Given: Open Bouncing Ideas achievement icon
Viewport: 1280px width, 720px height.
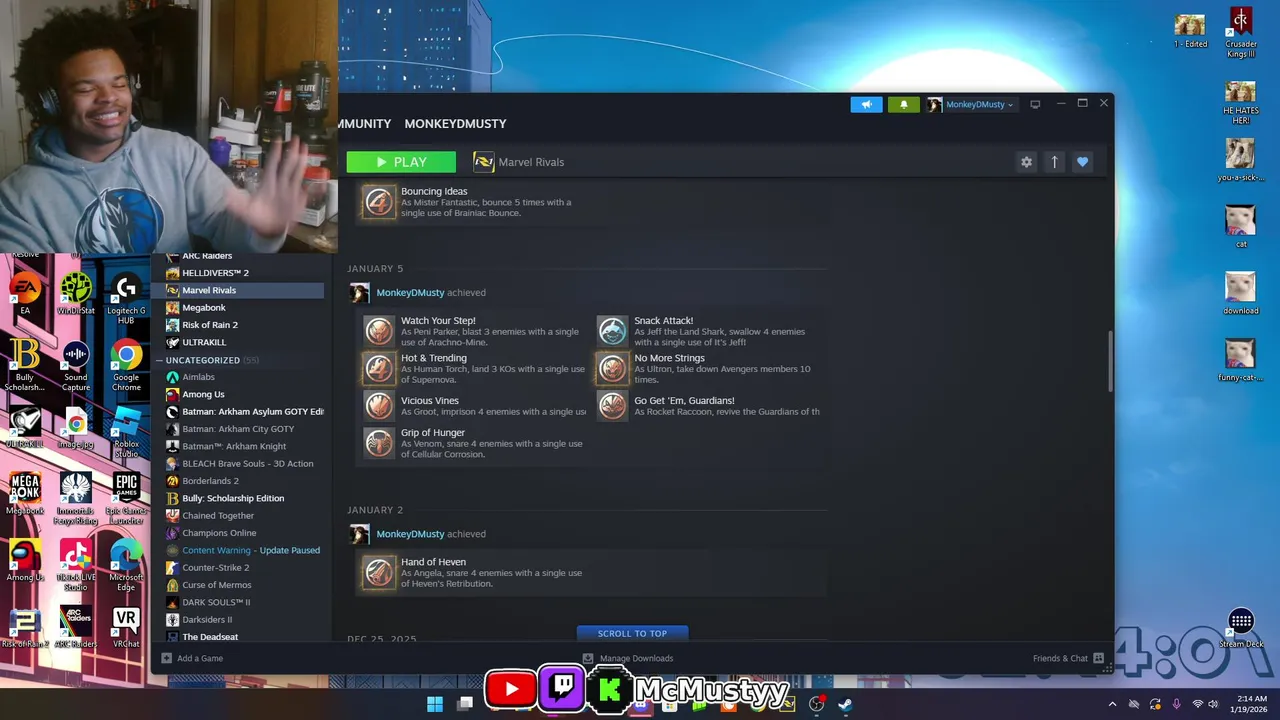Looking at the screenshot, I should [x=378, y=202].
